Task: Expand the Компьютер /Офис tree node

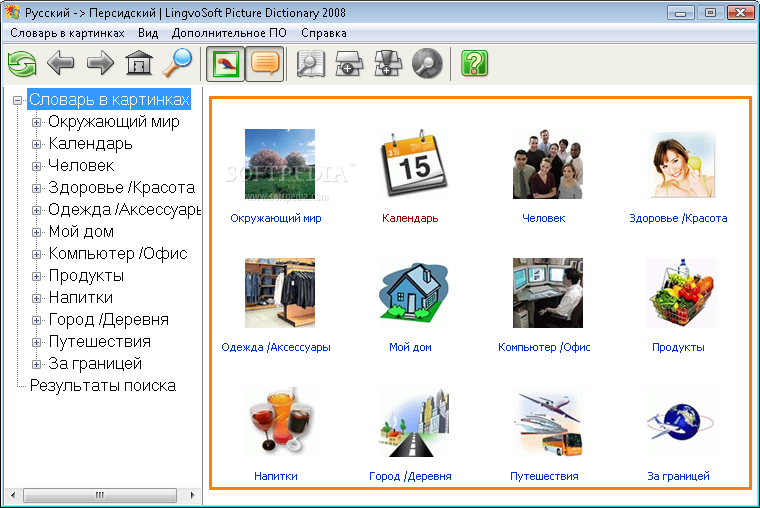Action: coord(36,254)
